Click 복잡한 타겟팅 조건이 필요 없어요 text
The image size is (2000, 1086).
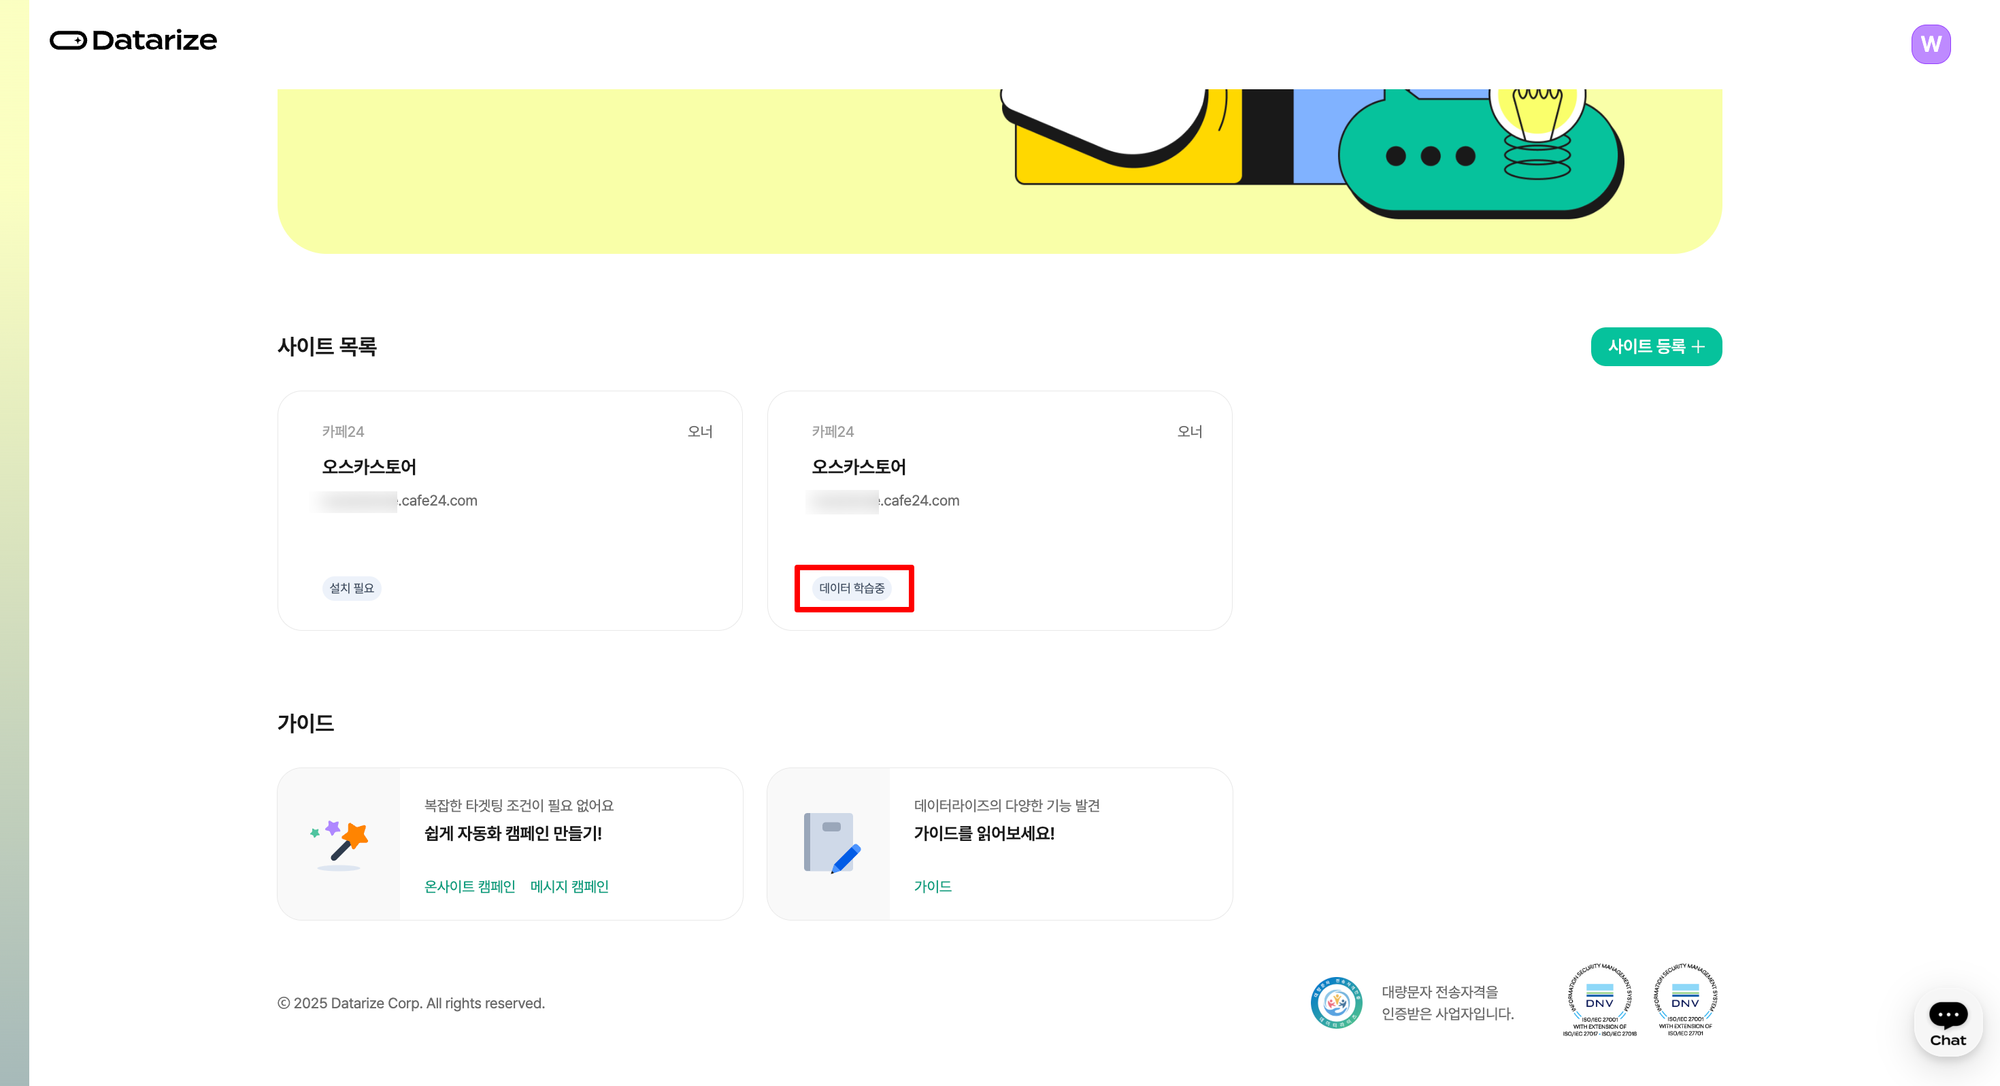pyautogui.click(x=519, y=805)
